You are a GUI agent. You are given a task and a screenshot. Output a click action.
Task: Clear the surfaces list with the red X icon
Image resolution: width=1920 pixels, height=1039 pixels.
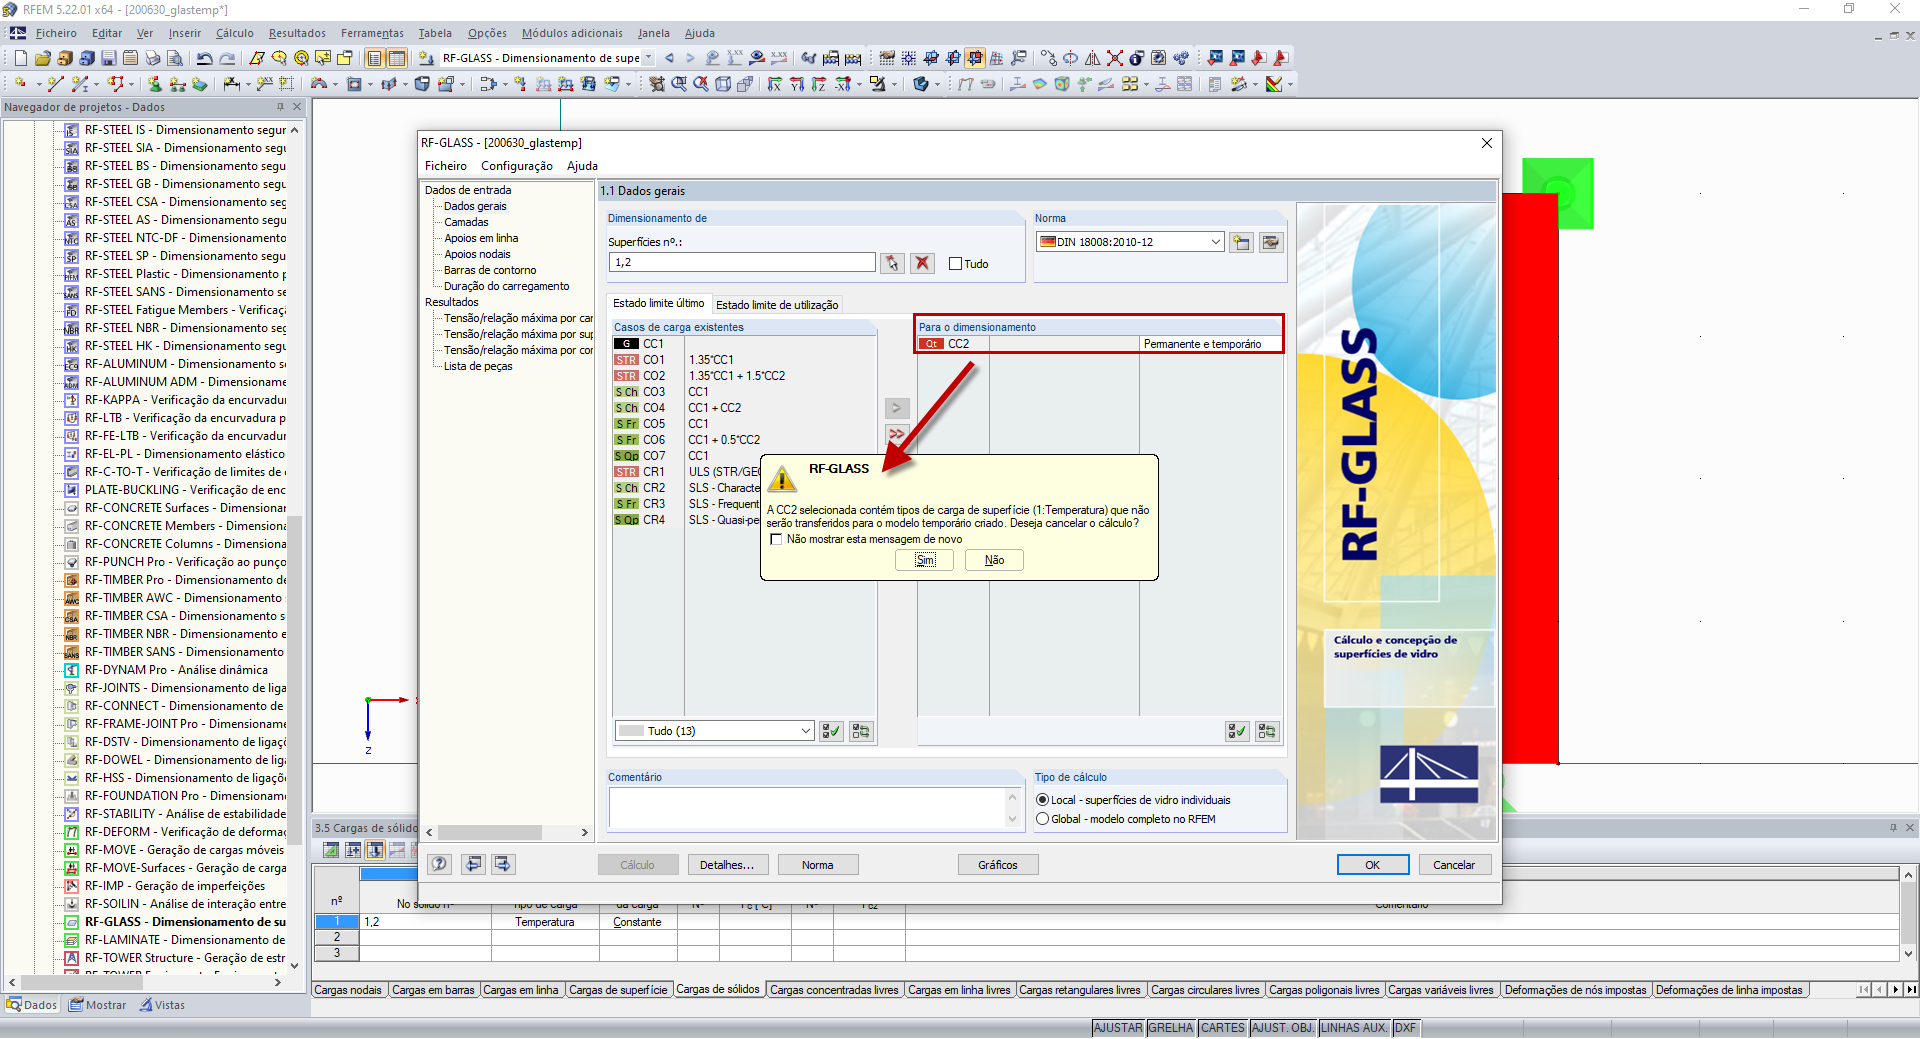(922, 263)
